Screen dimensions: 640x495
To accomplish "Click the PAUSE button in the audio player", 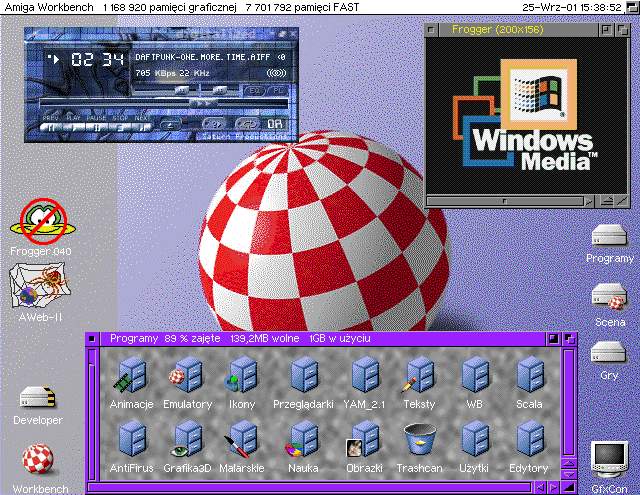I will click(x=96, y=127).
